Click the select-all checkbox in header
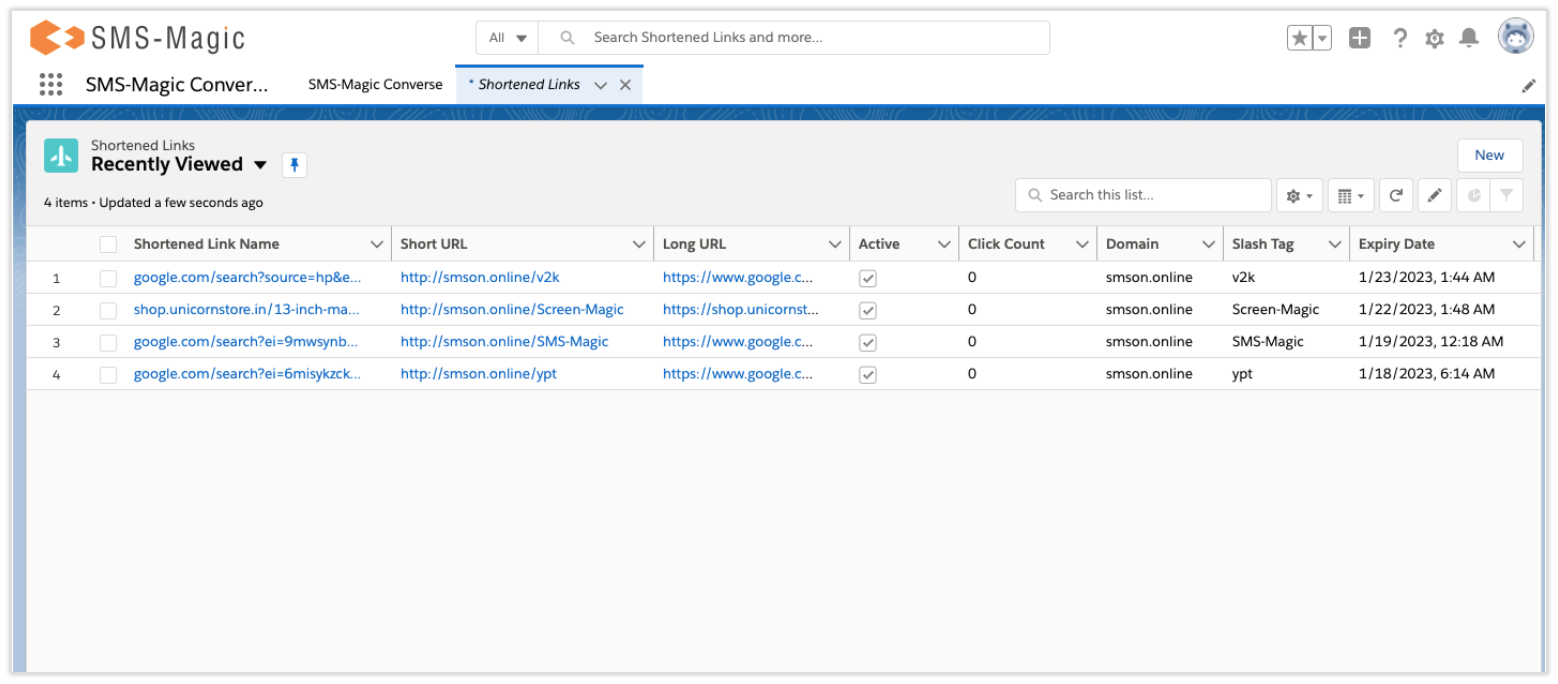 (108, 243)
